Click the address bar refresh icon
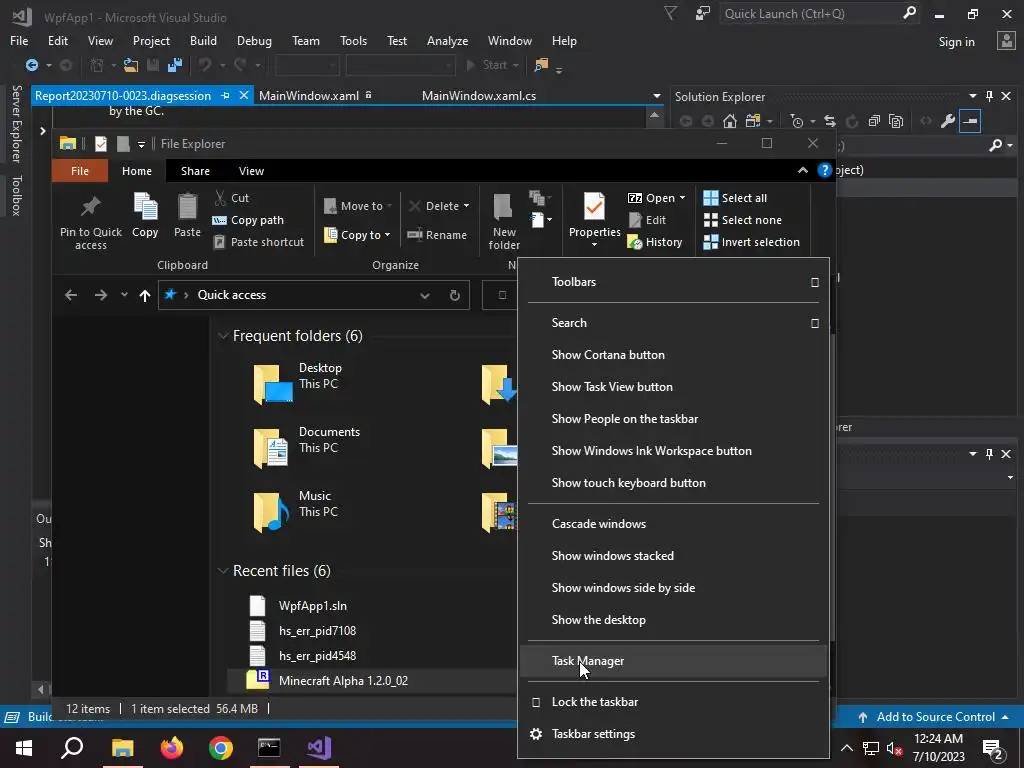The width and height of the screenshot is (1024, 768). (455, 295)
